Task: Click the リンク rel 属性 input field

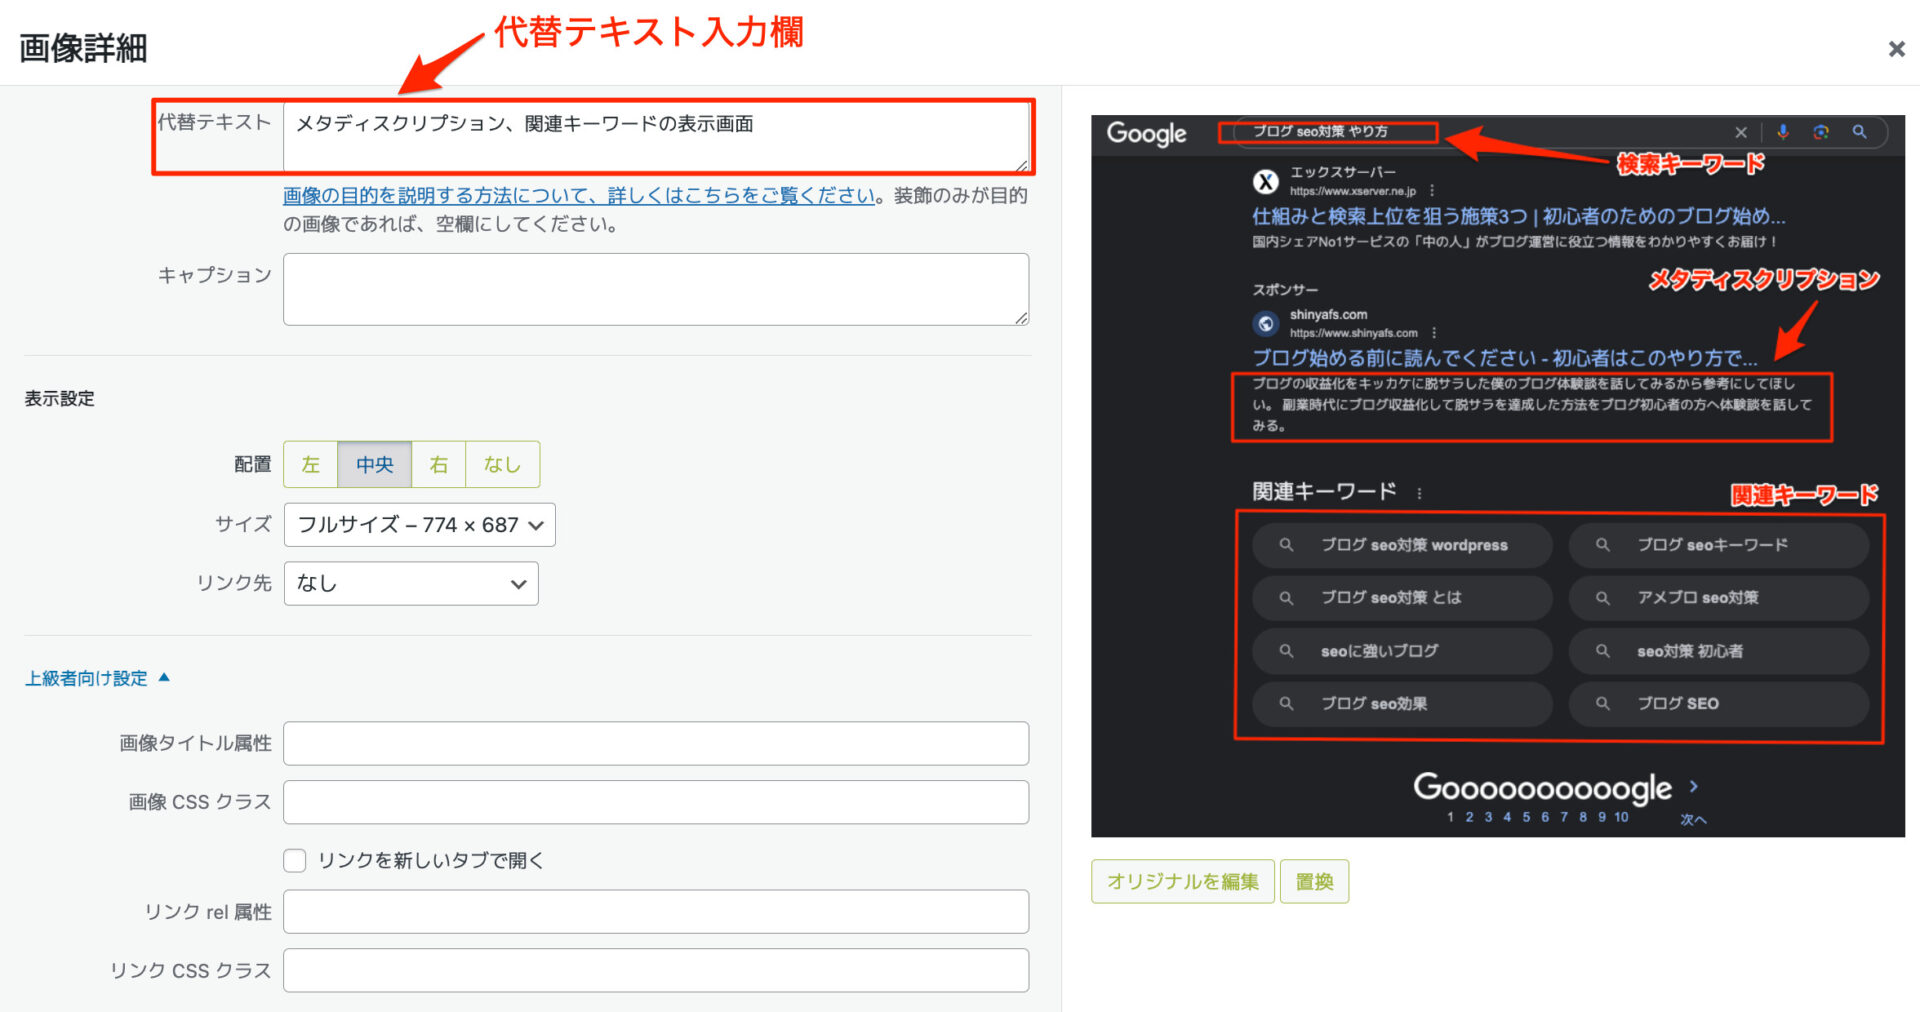Action: click(656, 912)
